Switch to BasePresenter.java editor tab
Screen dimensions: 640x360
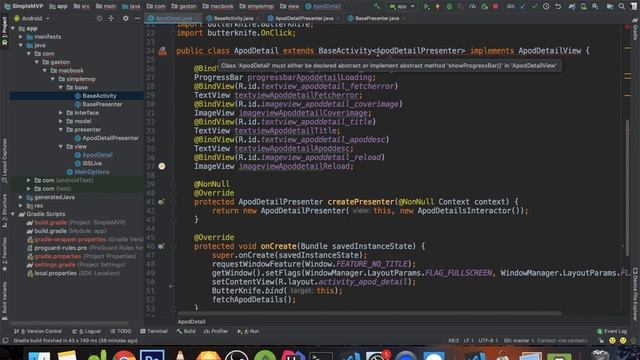pyautogui.click(x=376, y=18)
